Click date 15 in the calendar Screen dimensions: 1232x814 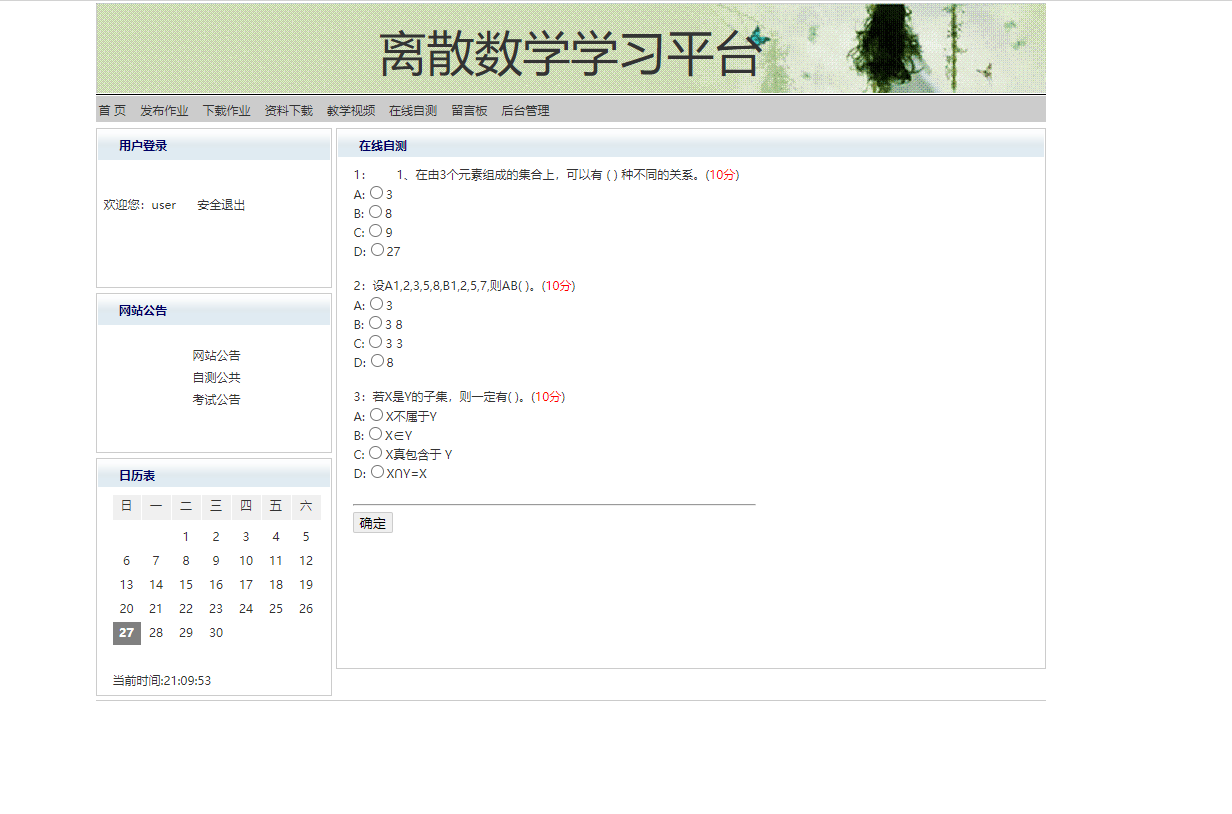pos(186,584)
